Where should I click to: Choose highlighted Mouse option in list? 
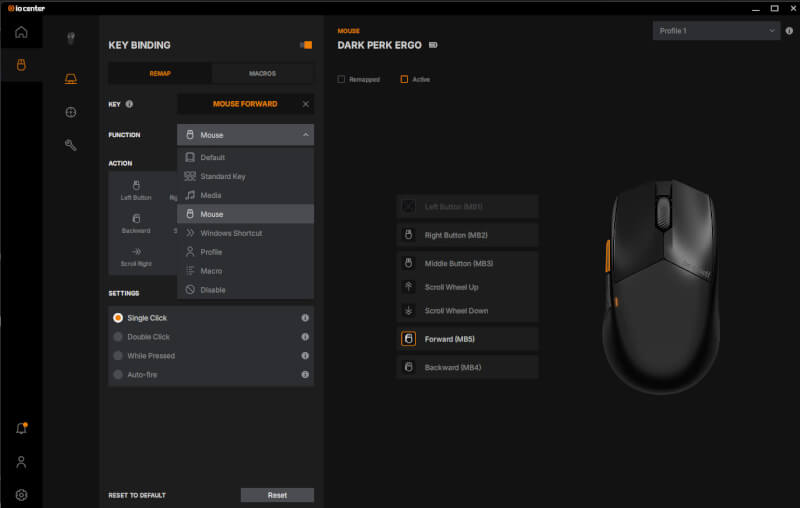coord(245,214)
